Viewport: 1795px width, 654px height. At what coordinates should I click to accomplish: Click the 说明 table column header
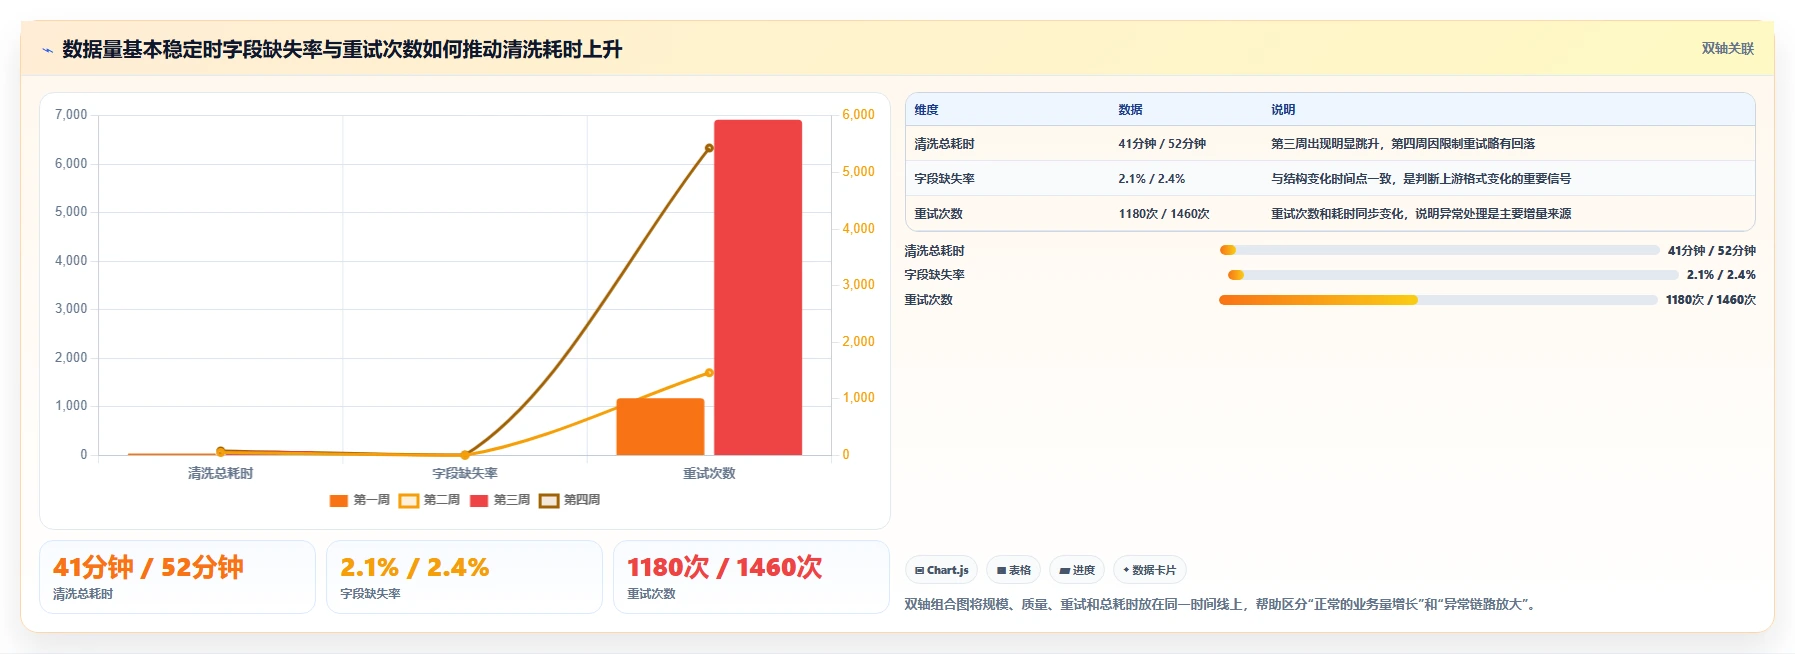click(x=1283, y=110)
